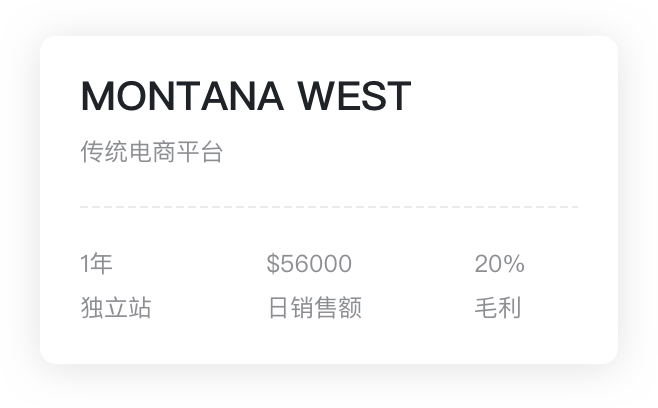658x408 pixels.
Task: Click the dashed divider line
Action: 329,207
